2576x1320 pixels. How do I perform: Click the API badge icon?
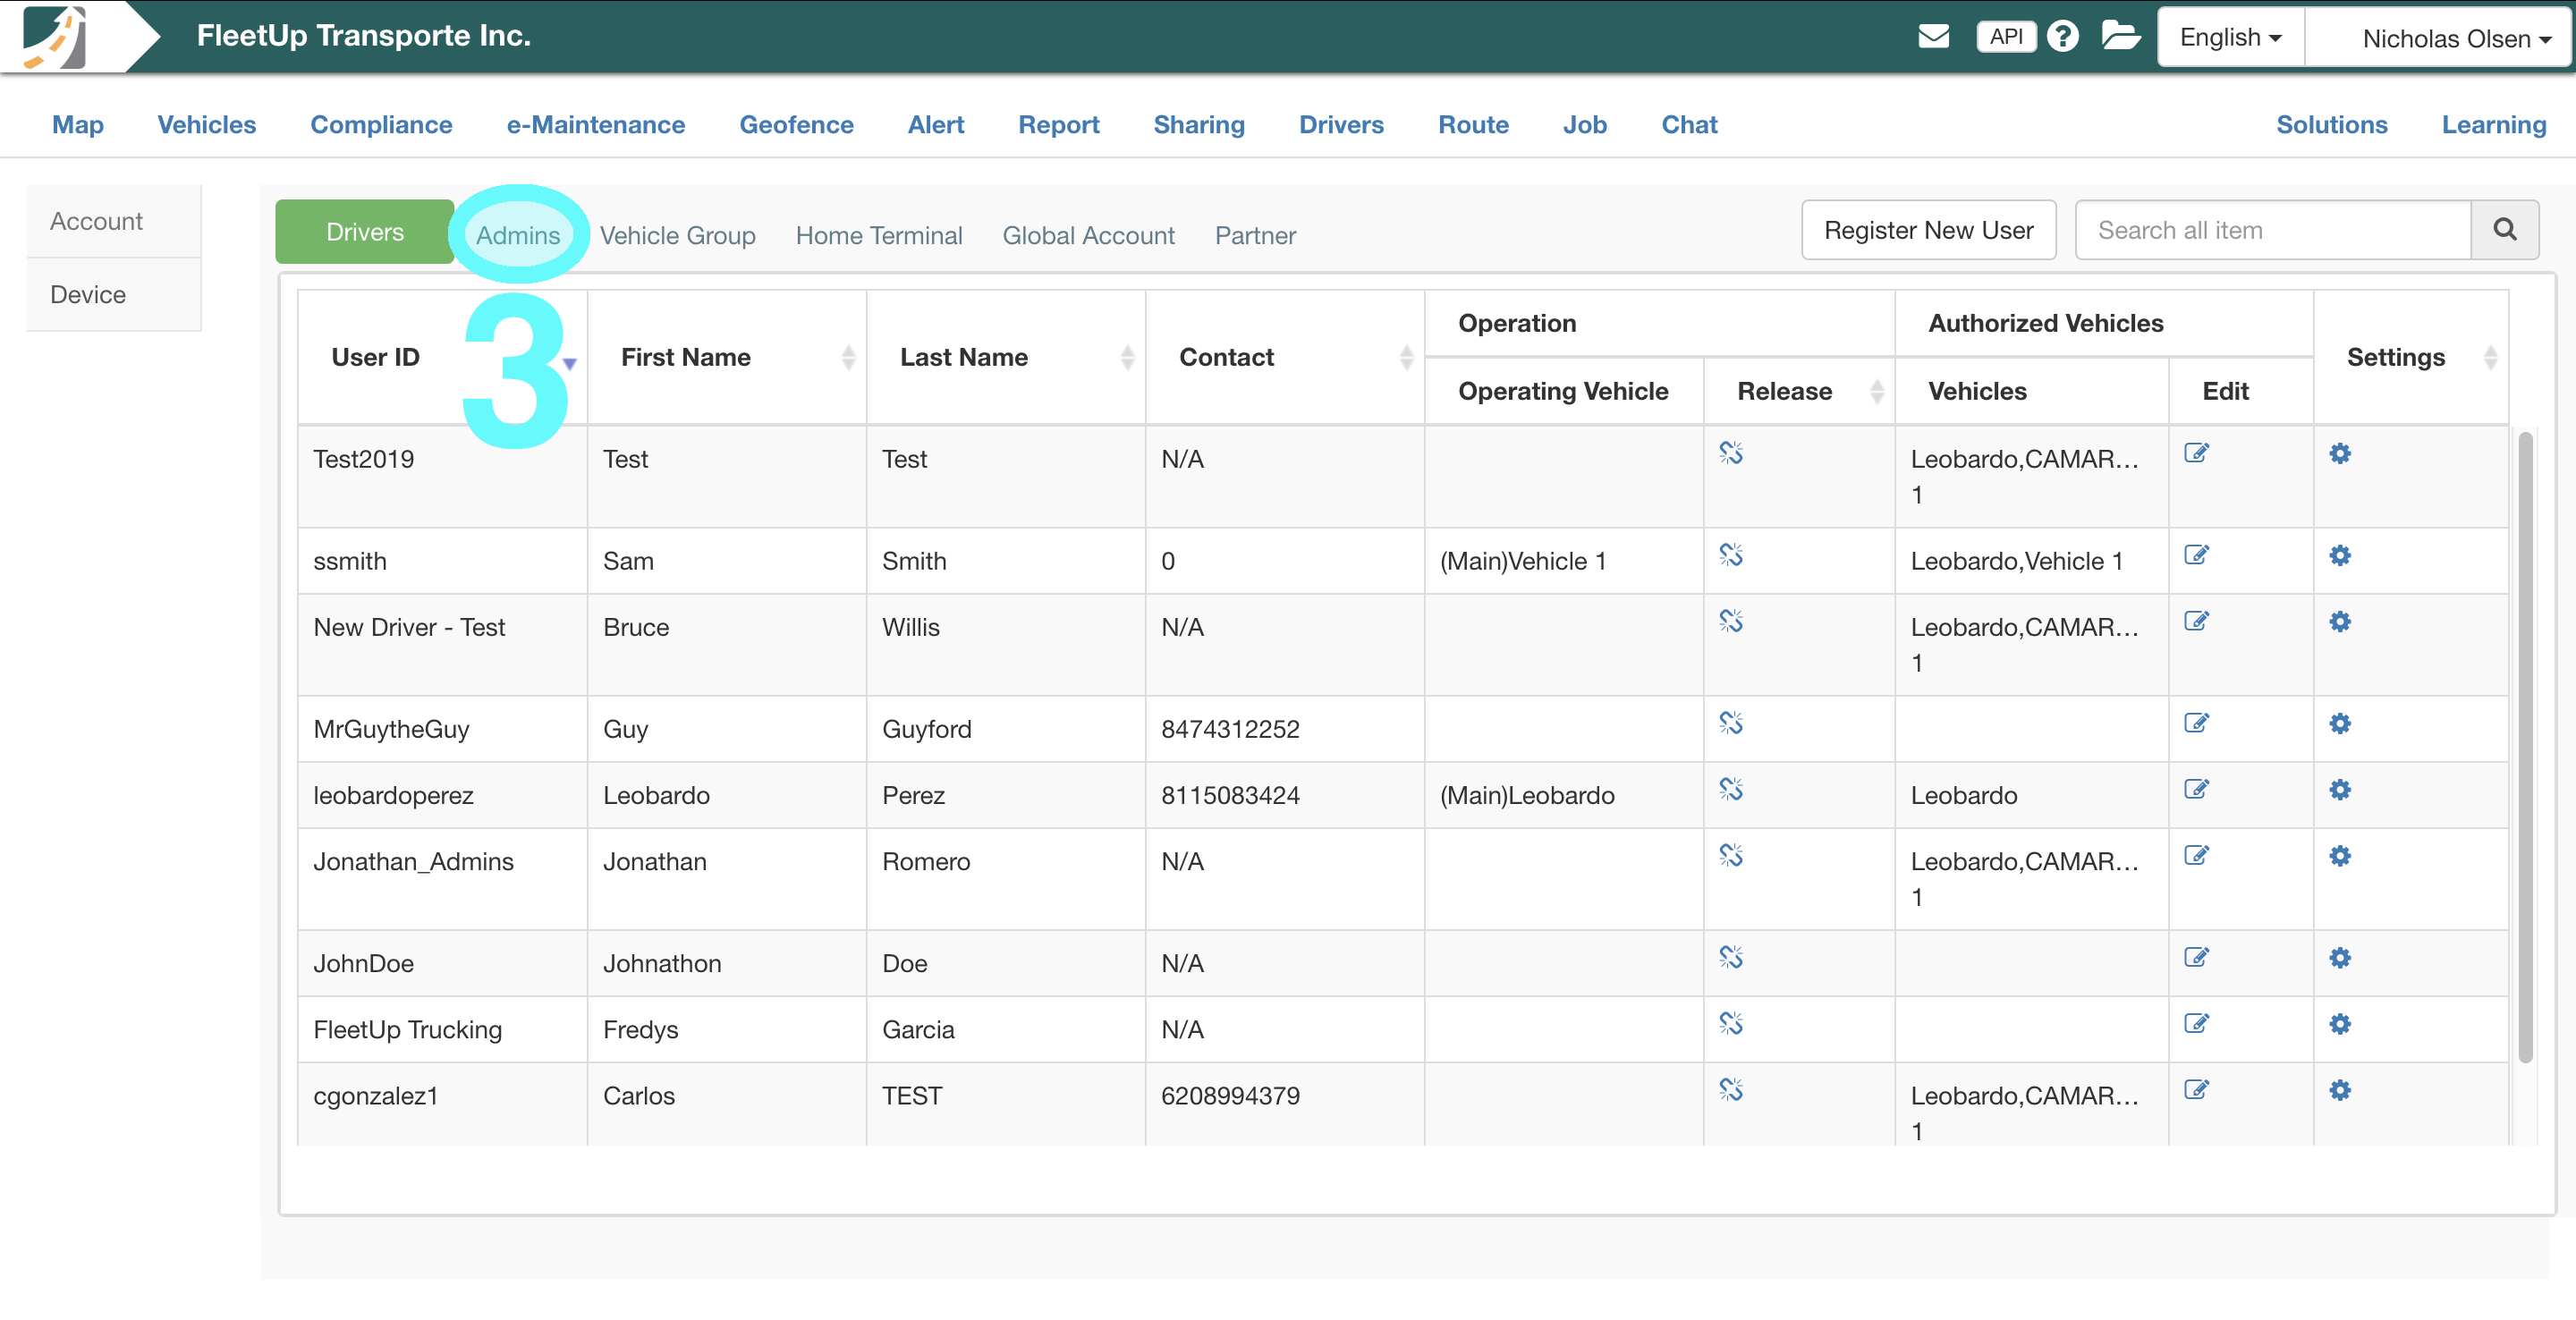click(2006, 37)
